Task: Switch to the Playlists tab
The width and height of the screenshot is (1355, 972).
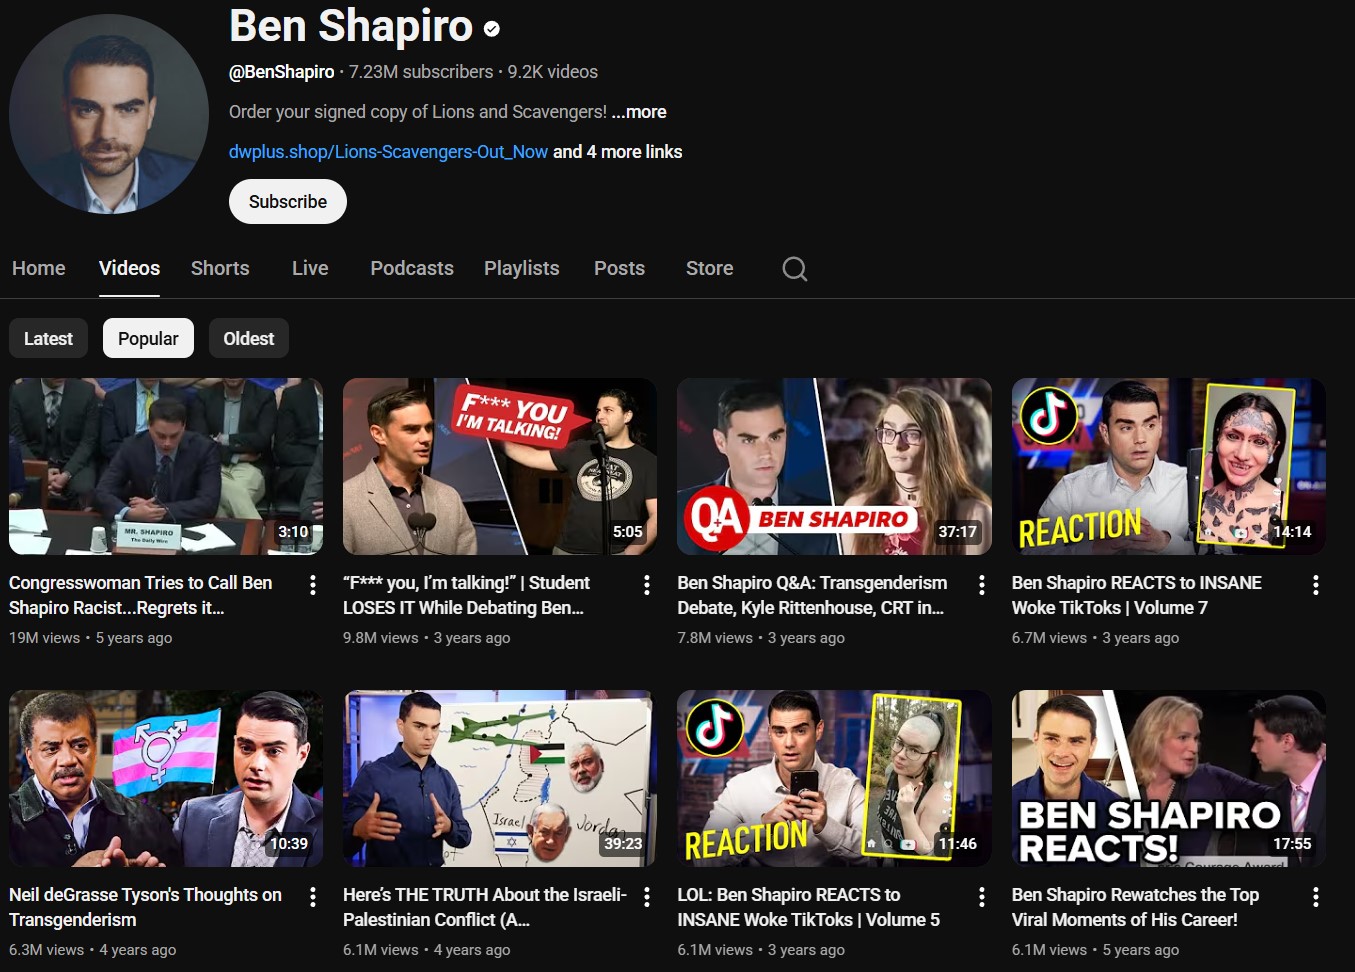Action: pyautogui.click(x=522, y=268)
